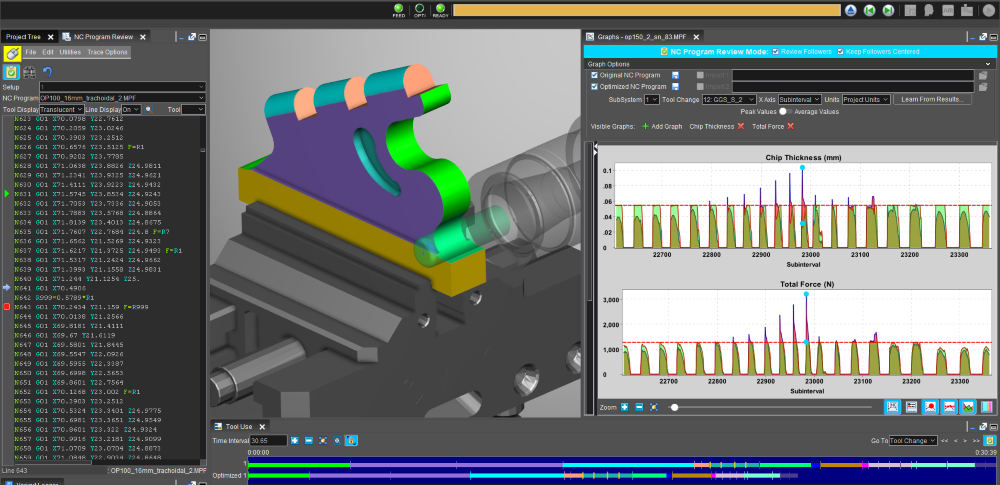Image resolution: width=1000 pixels, height=485 pixels.
Task: Switch the Peak/Average Values toggle
Action: (785, 112)
